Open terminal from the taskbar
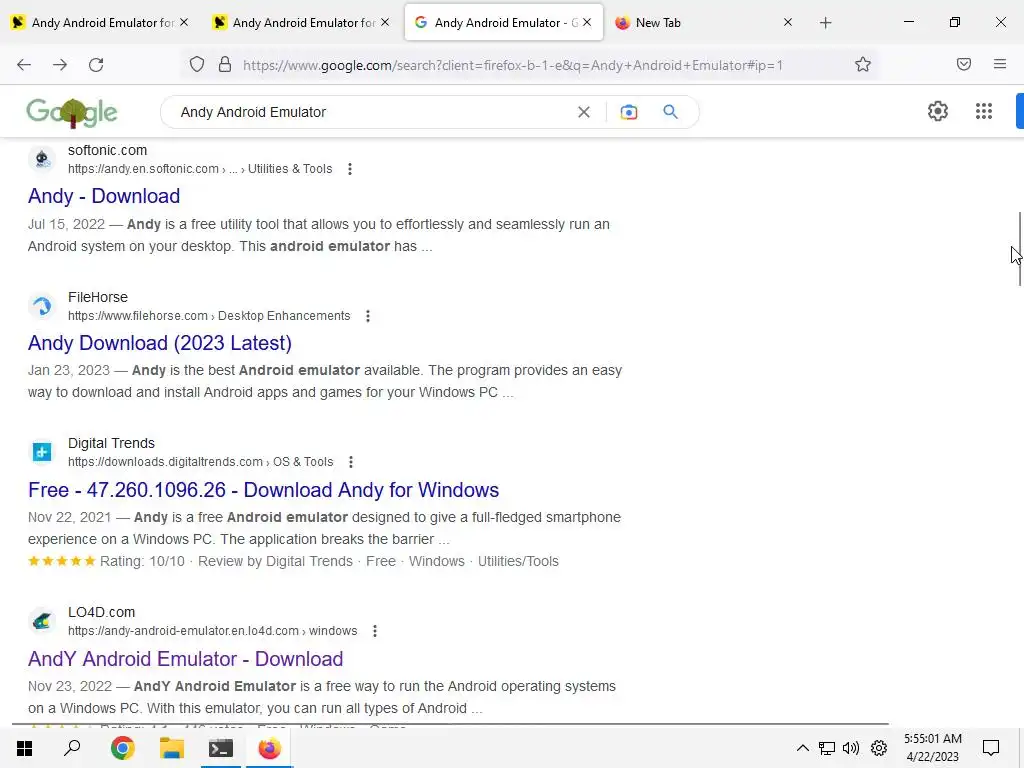 pyautogui.click(x=221, y=748)
